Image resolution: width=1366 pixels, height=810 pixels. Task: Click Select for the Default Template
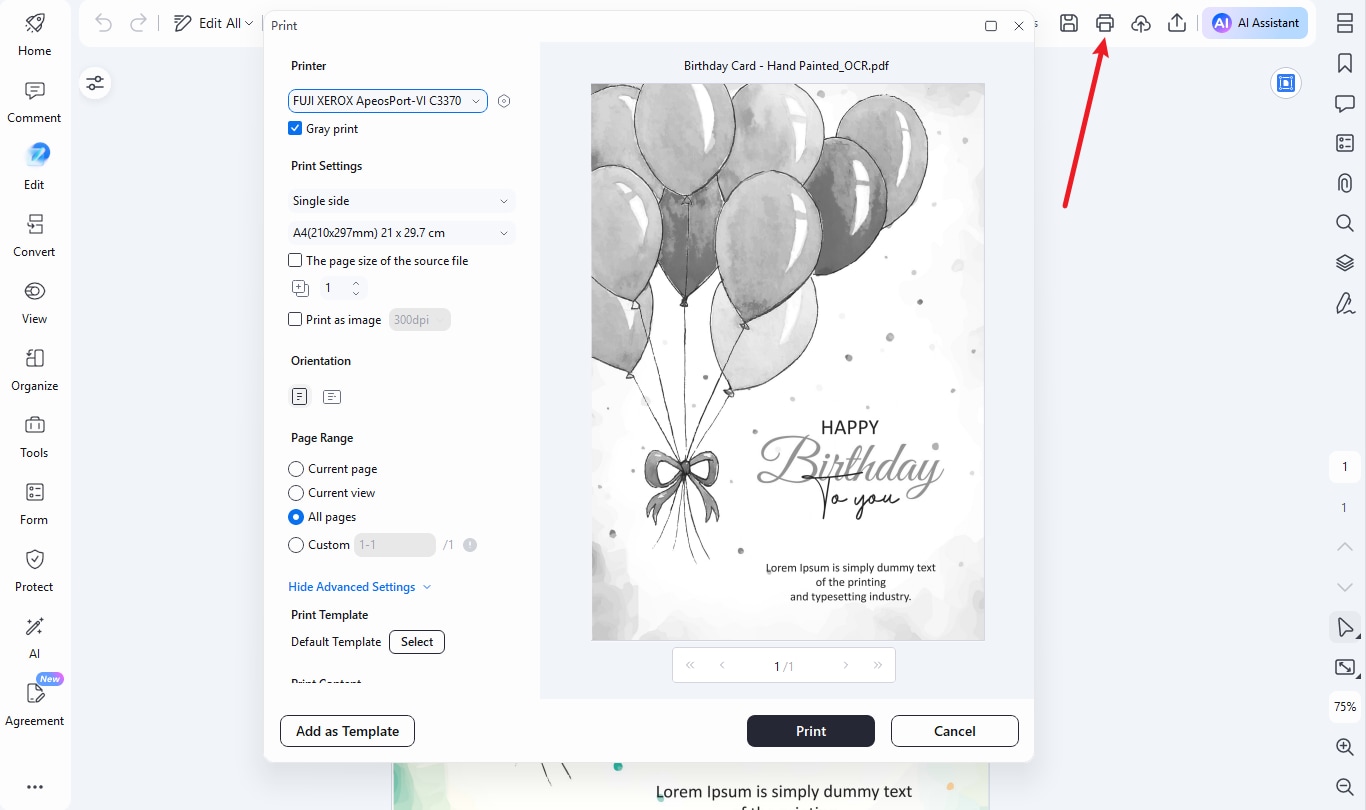[x=417, y=642]
